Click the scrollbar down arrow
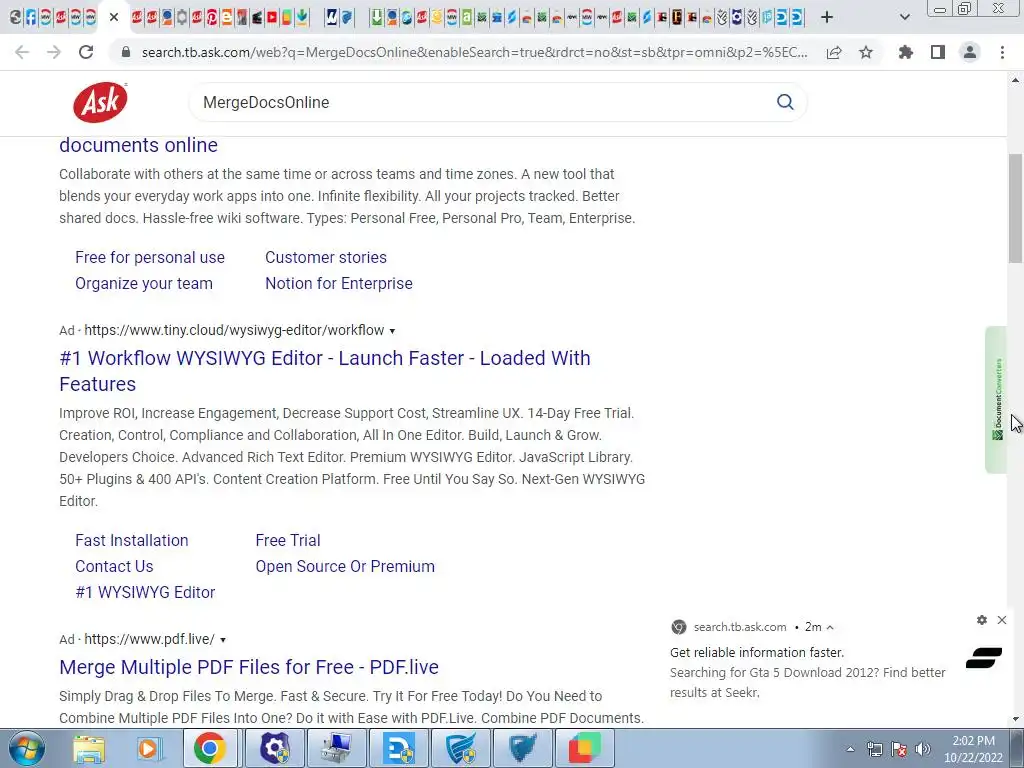Screen dimensions: 1024x768 coord(1015,719)
